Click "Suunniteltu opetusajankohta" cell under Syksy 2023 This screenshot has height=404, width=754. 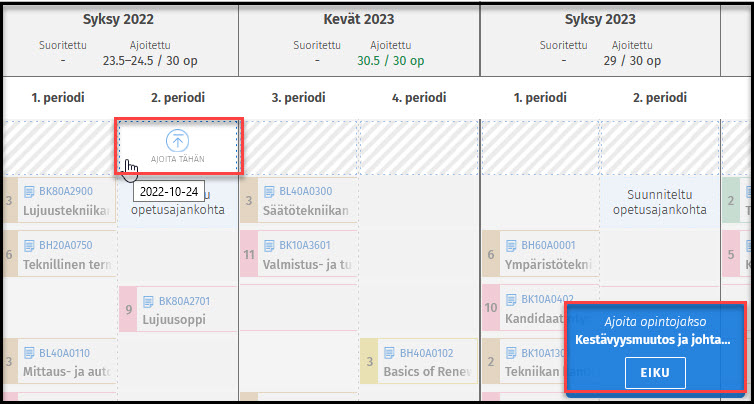coord(660,202)
